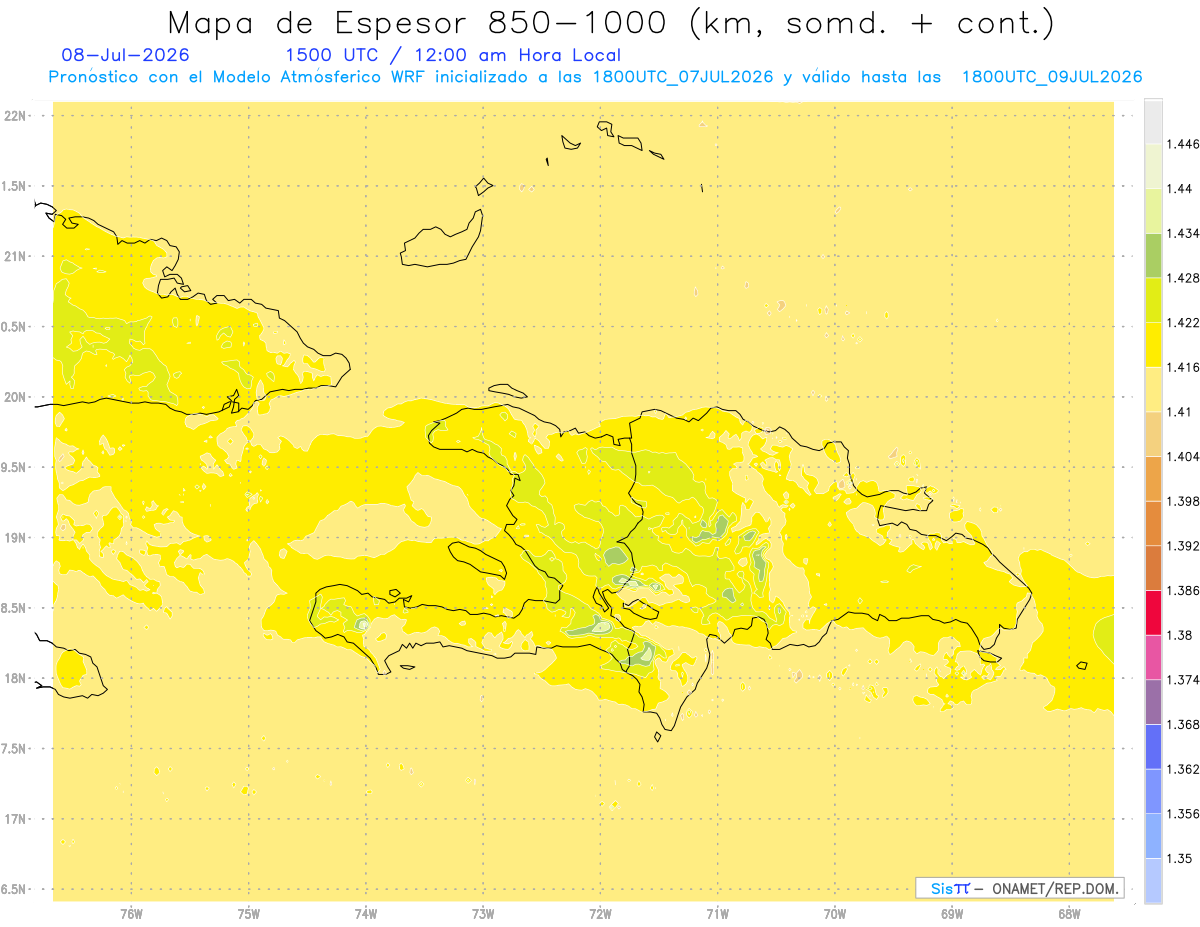Click the latitude axis label '22N'
The image size is (1200, 927).
15,116
